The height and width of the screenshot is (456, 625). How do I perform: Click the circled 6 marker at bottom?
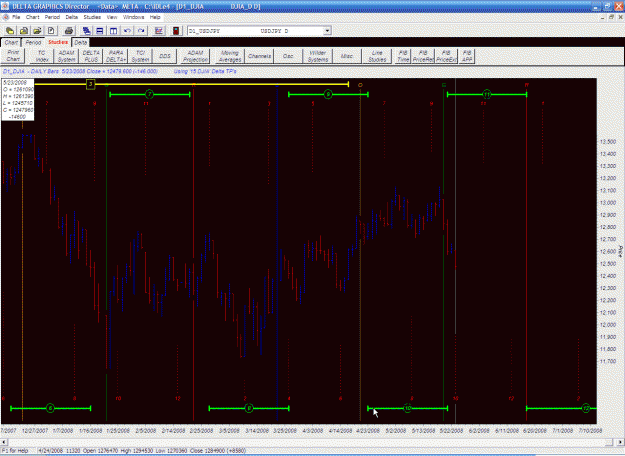click(50, 408)
